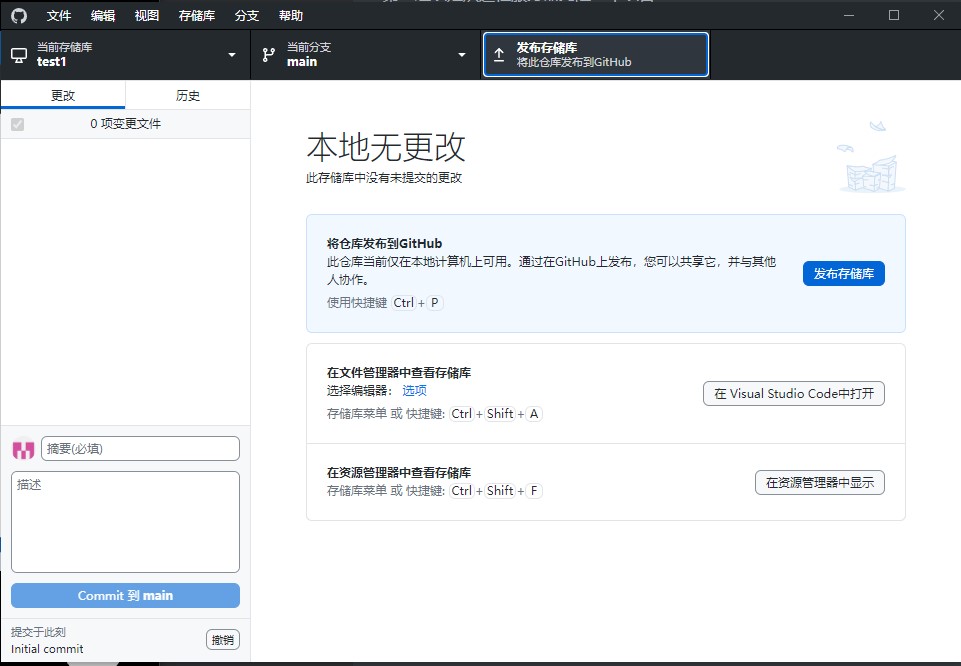Toggle the 0 项变更文件 select-all checkbox
The image size is (961, 666).
(x=17, y=124)
